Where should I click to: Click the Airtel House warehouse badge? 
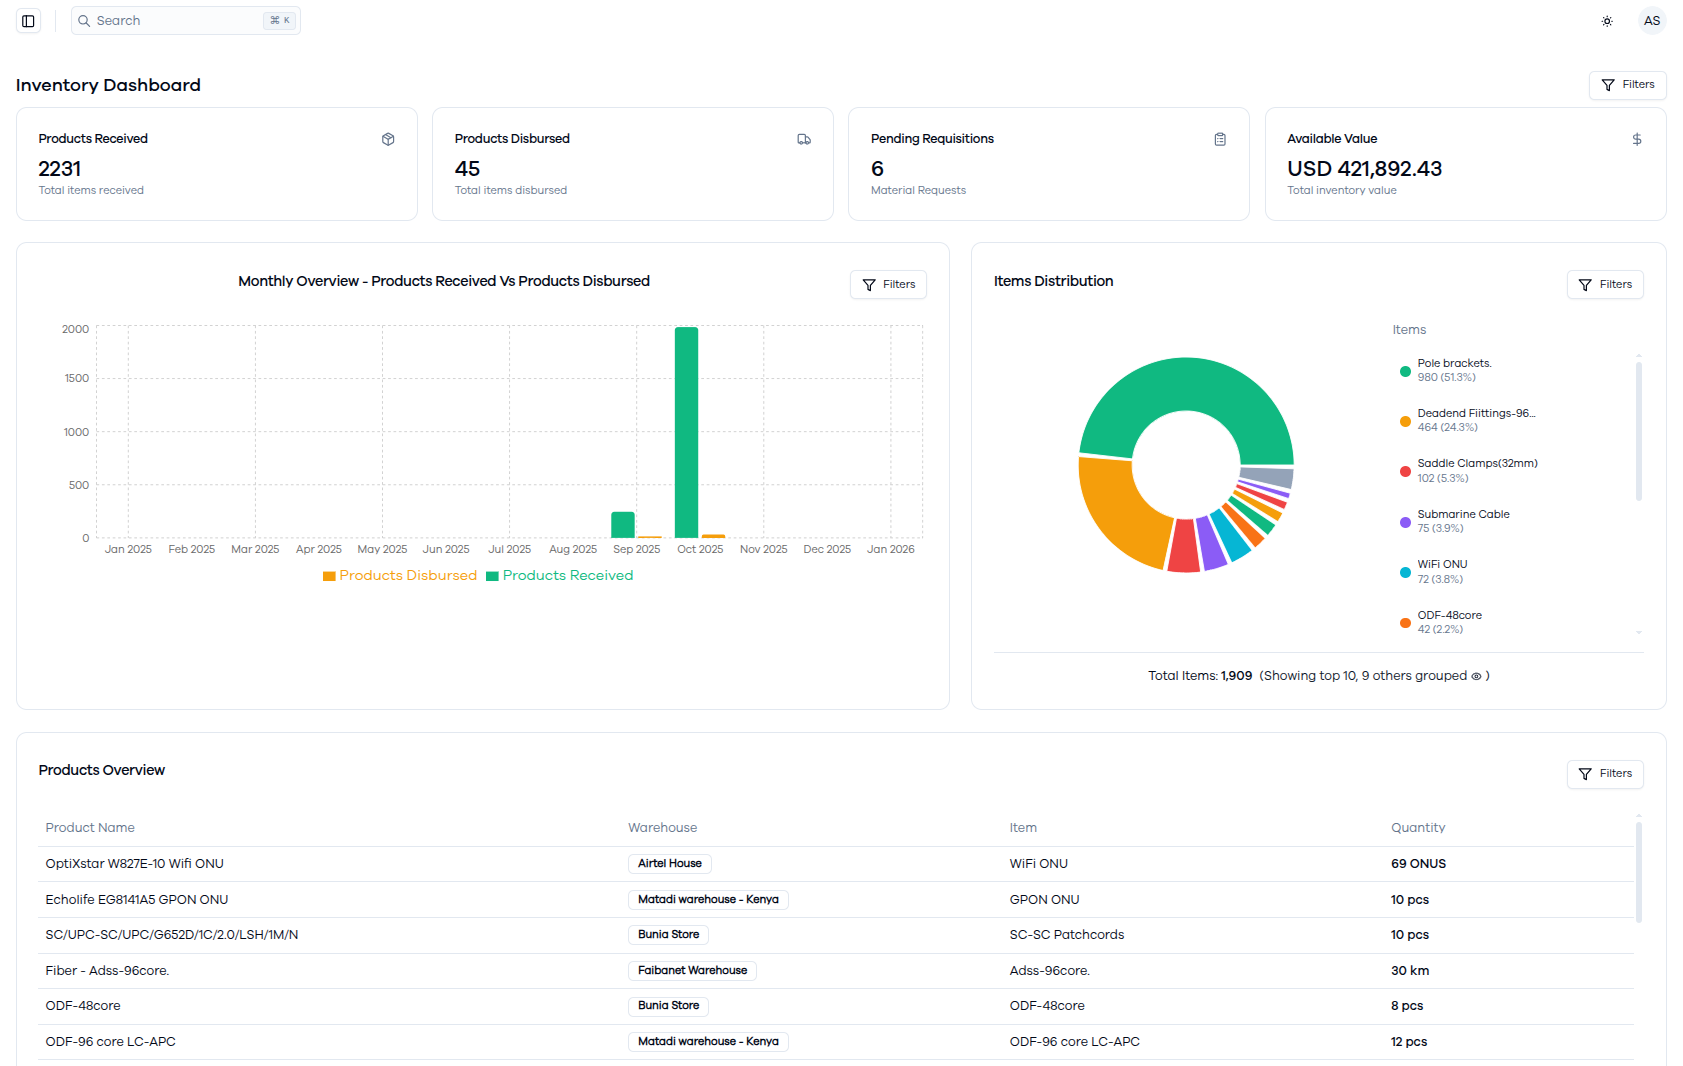click(670, 864)
